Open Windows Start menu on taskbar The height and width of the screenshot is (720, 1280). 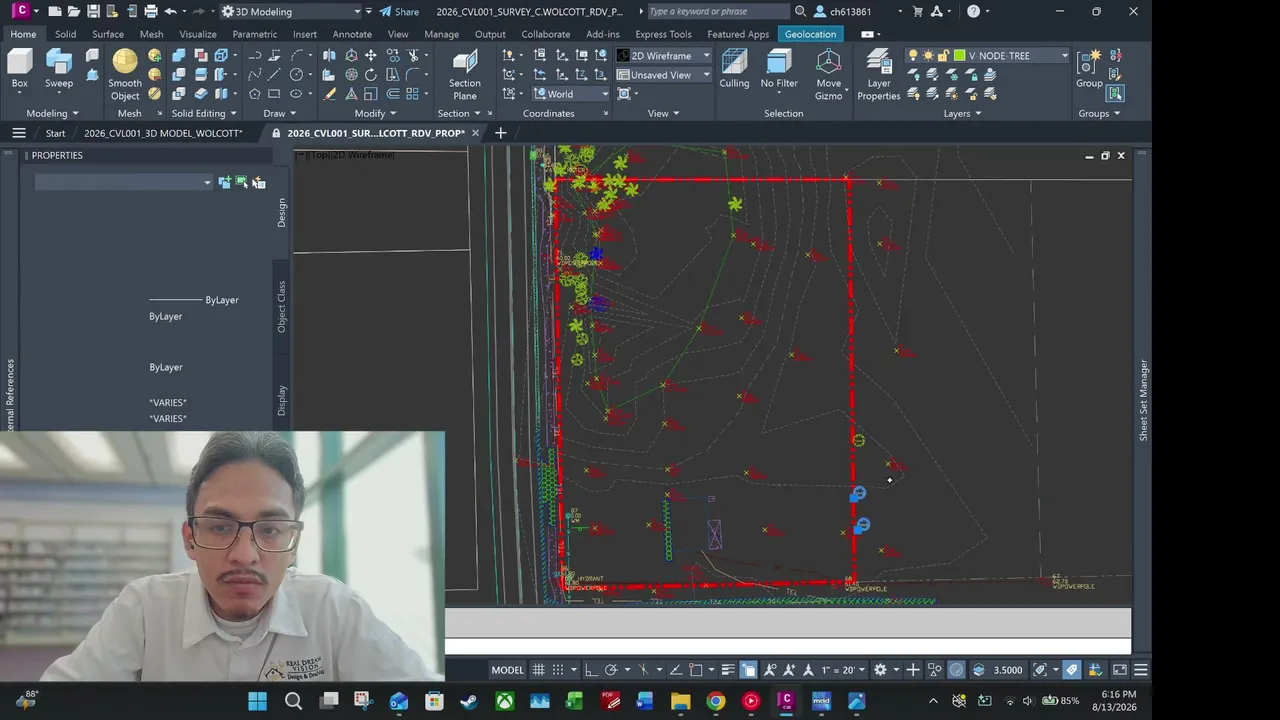(257, 701)
